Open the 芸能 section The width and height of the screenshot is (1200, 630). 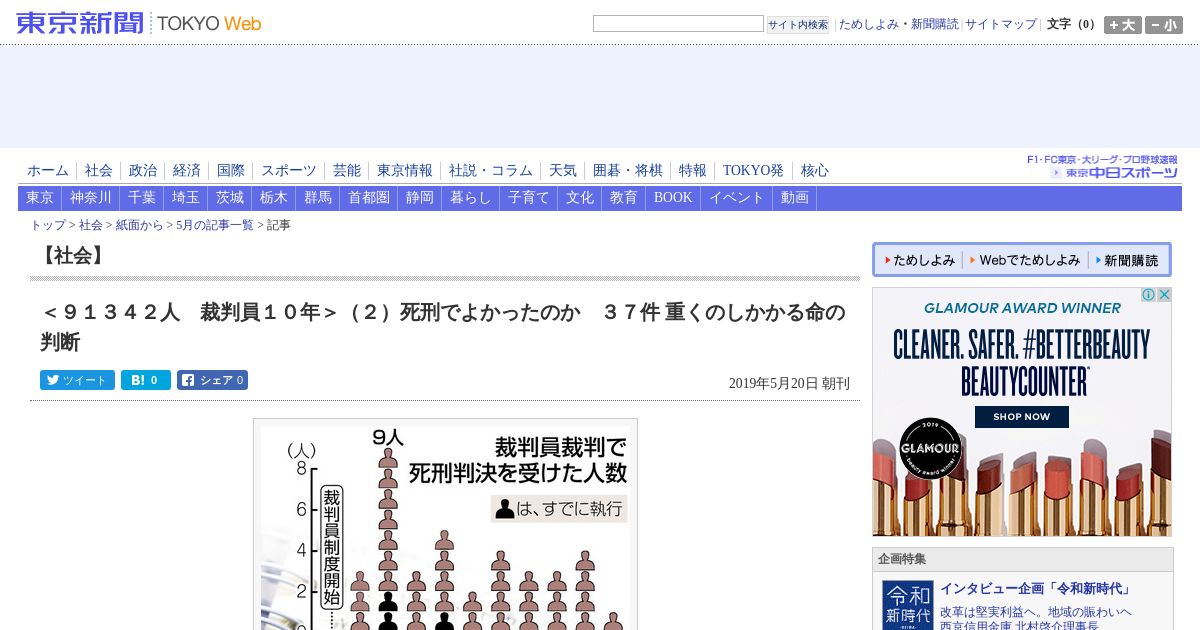click(347, 171)
